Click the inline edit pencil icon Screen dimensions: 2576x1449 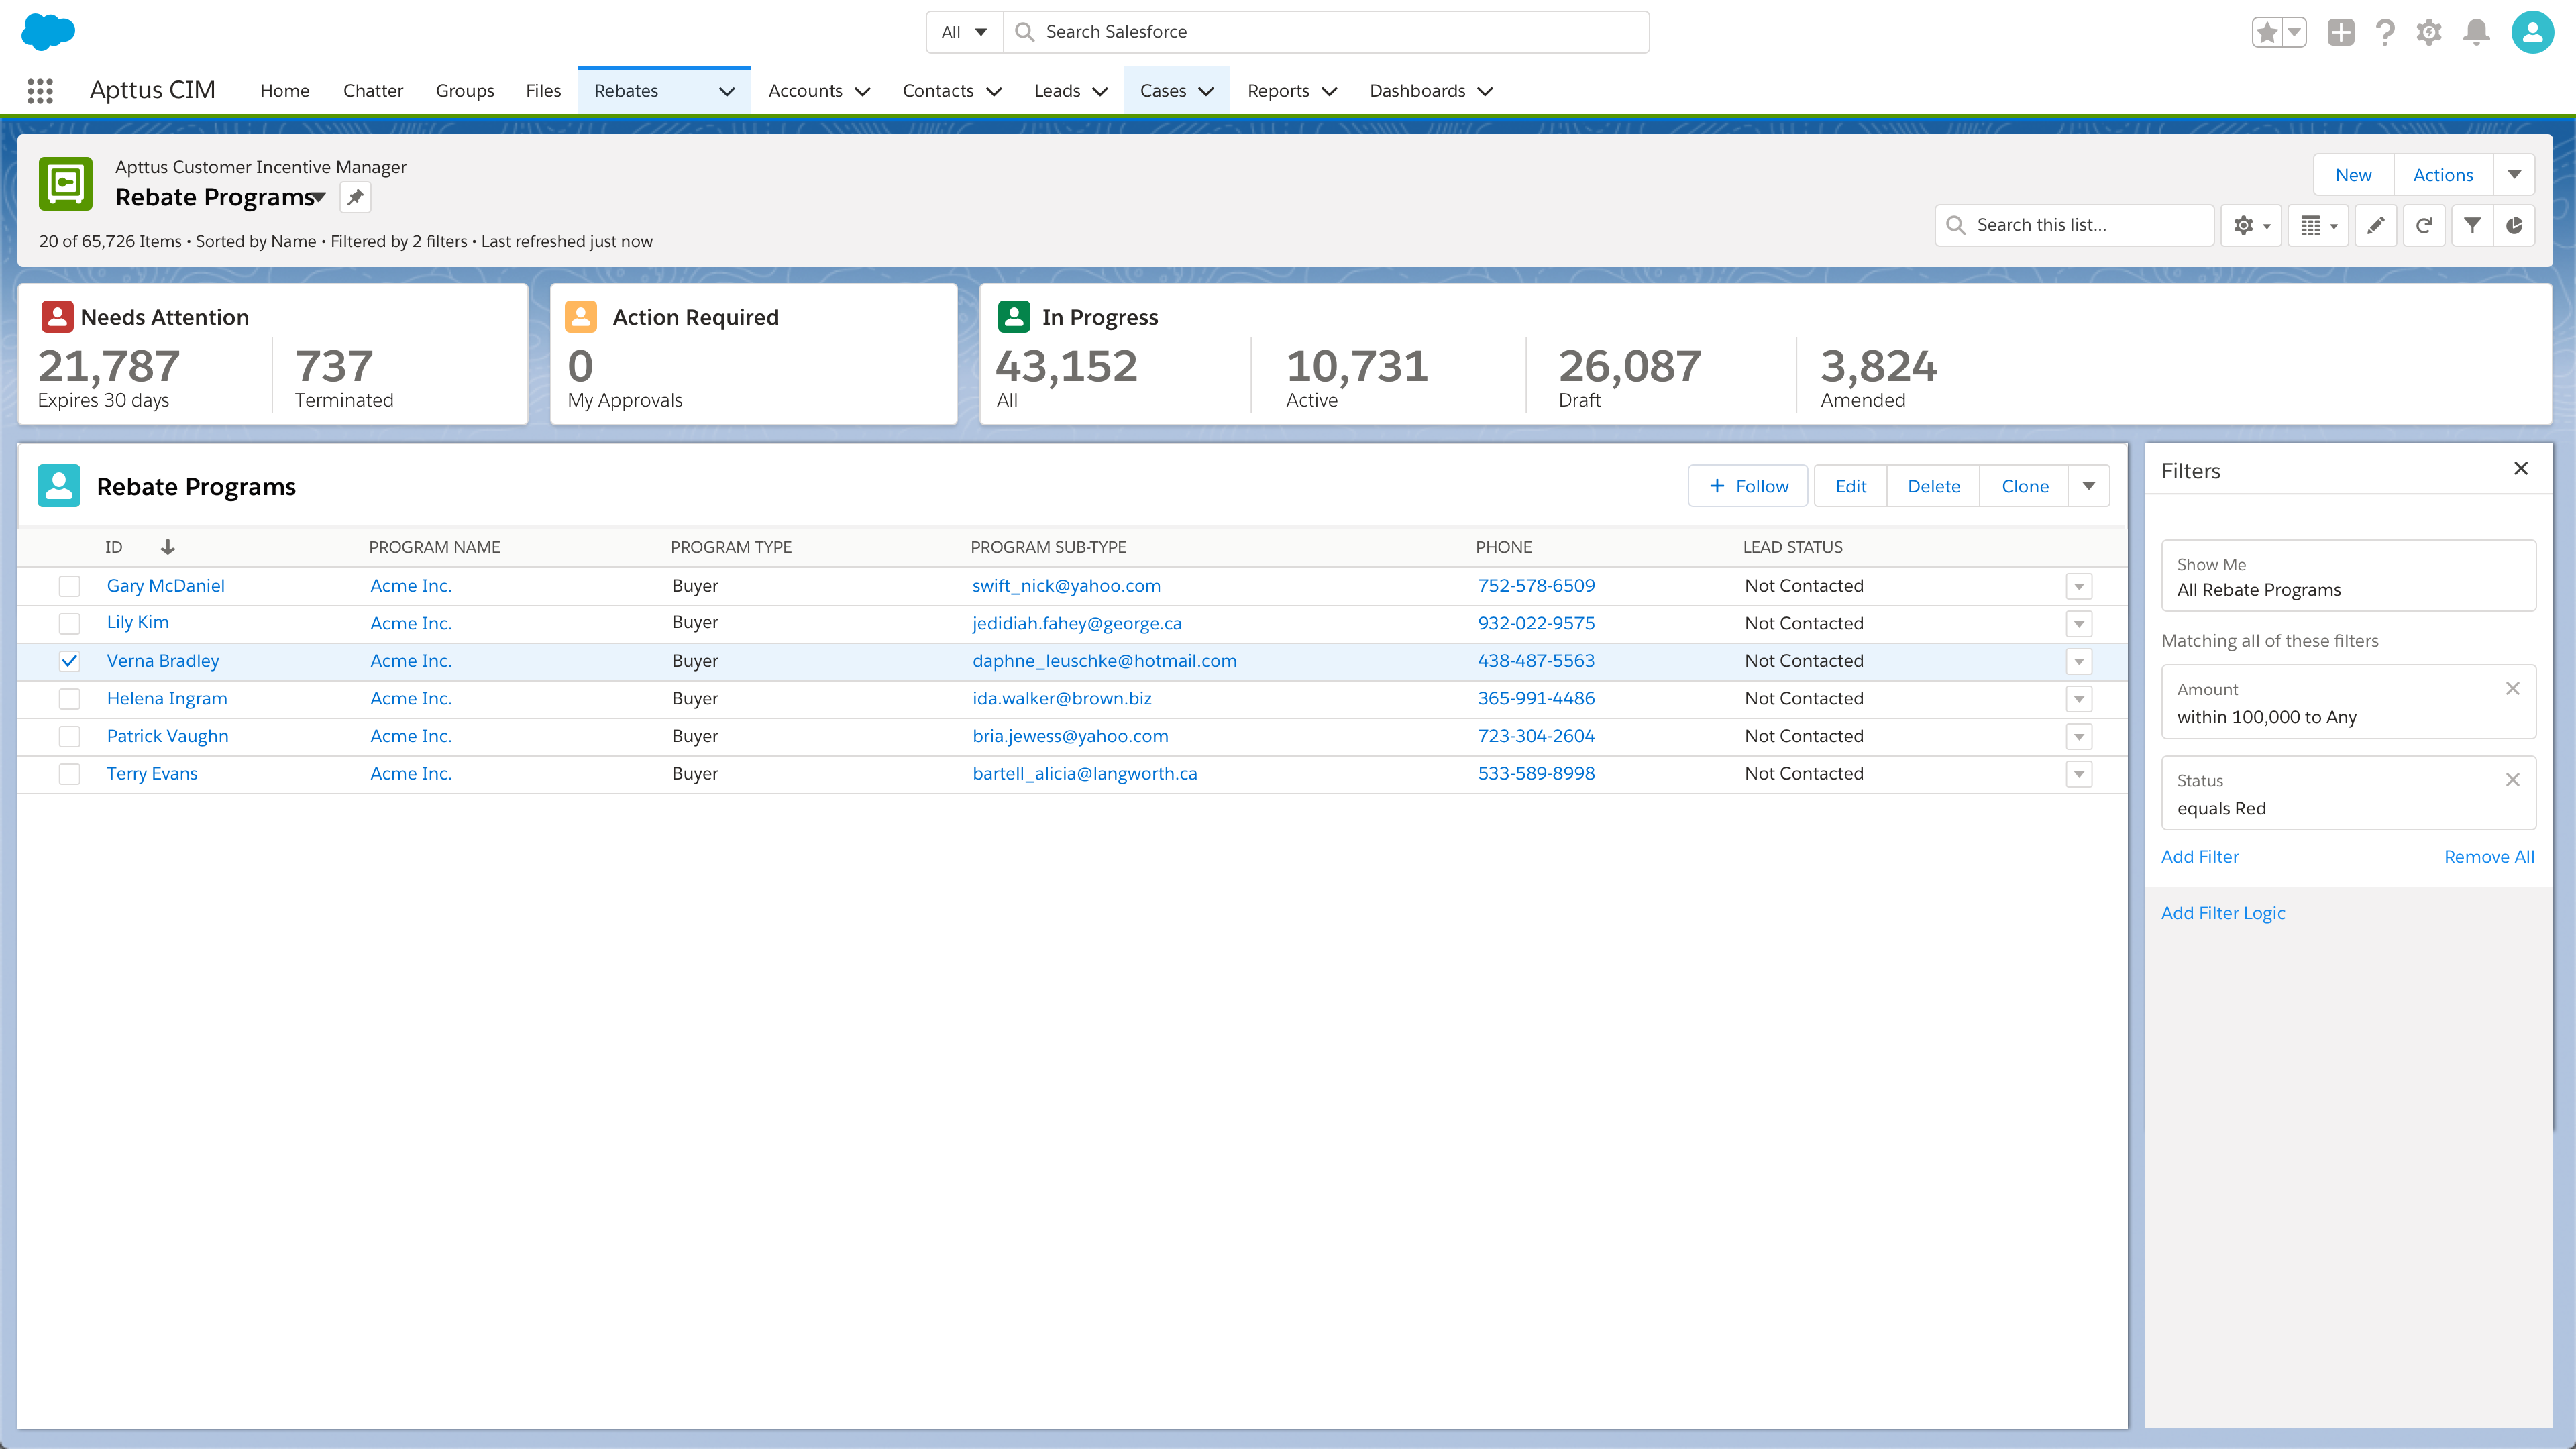tap(2376, 225)
